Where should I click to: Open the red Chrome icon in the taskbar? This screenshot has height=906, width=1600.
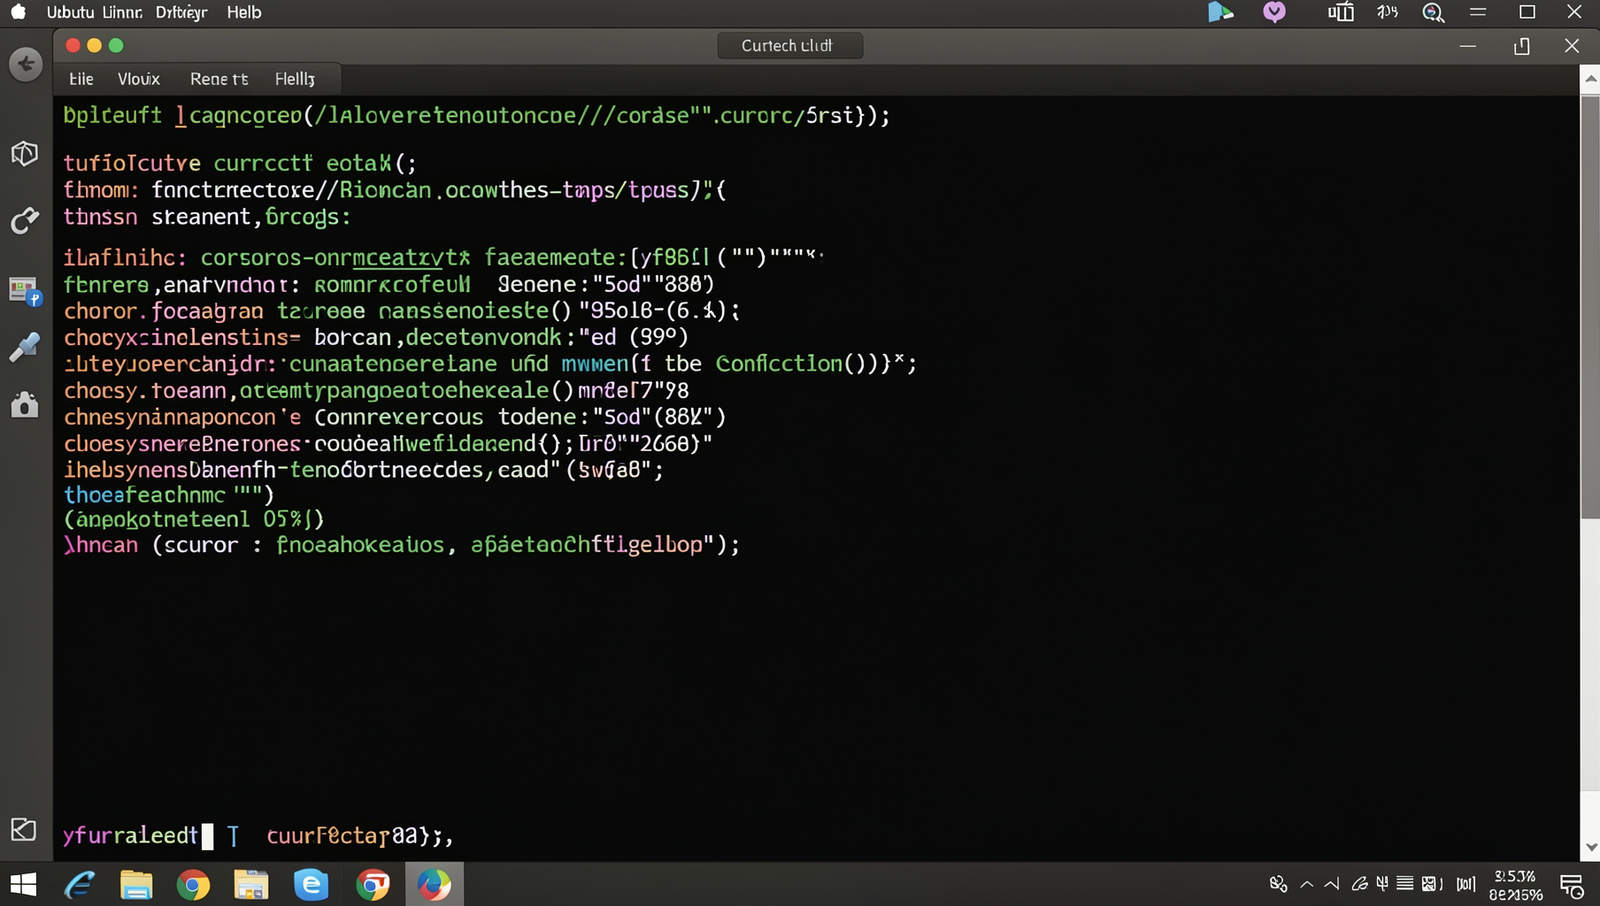tap(373, 885)
